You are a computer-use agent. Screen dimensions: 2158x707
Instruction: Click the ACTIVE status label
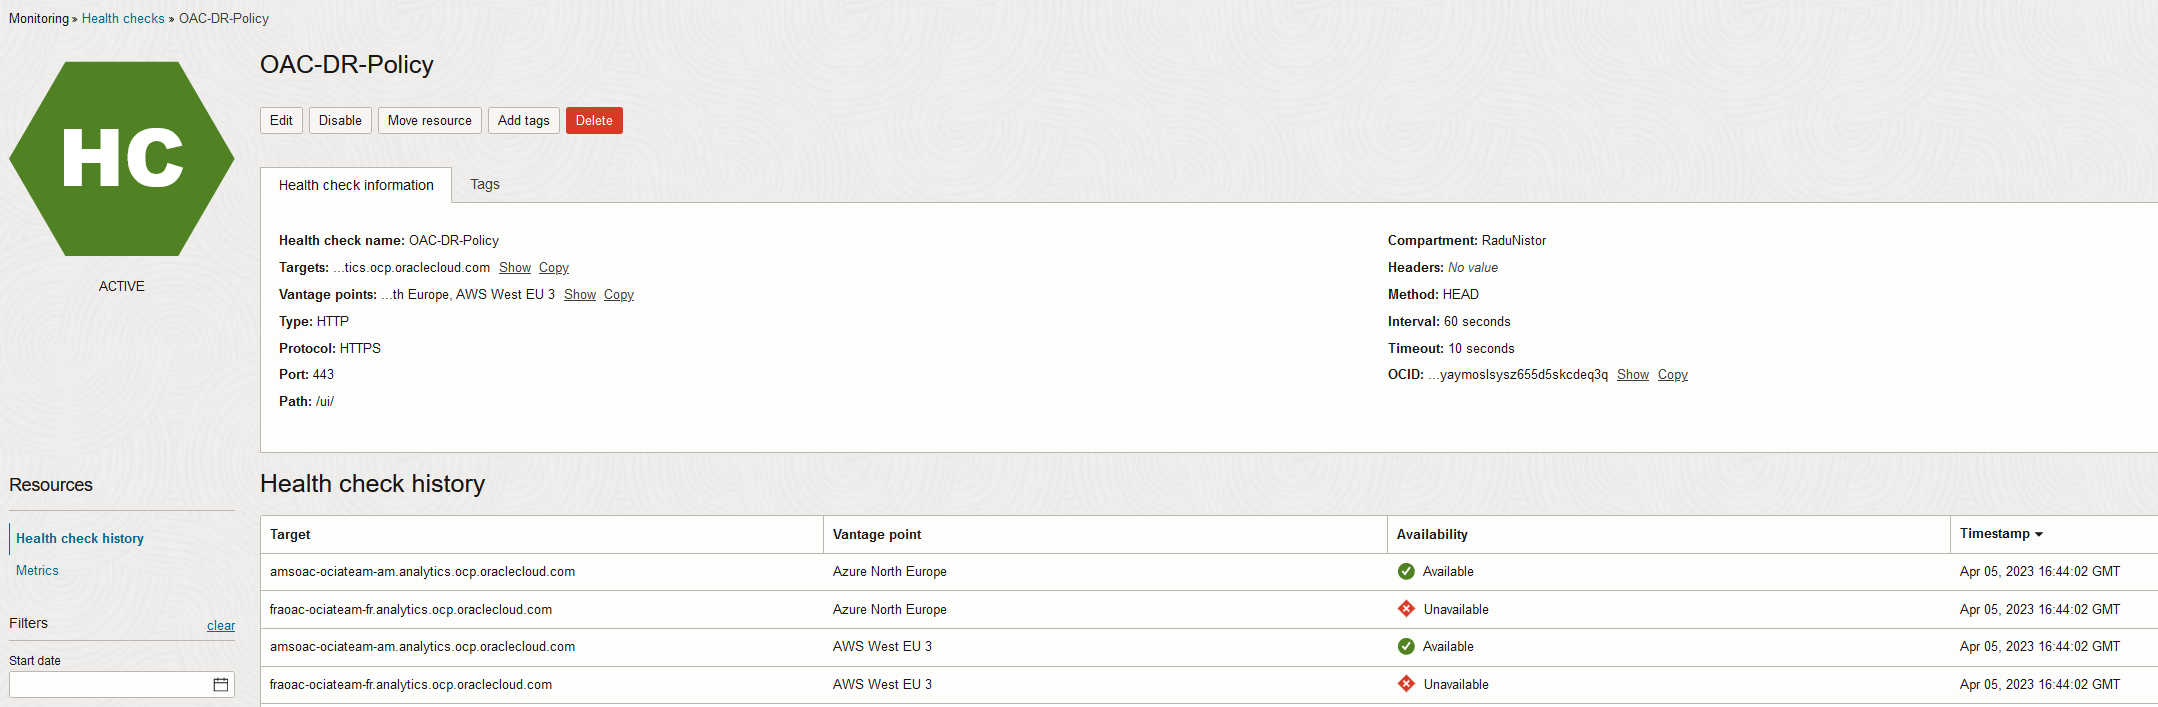122,286
